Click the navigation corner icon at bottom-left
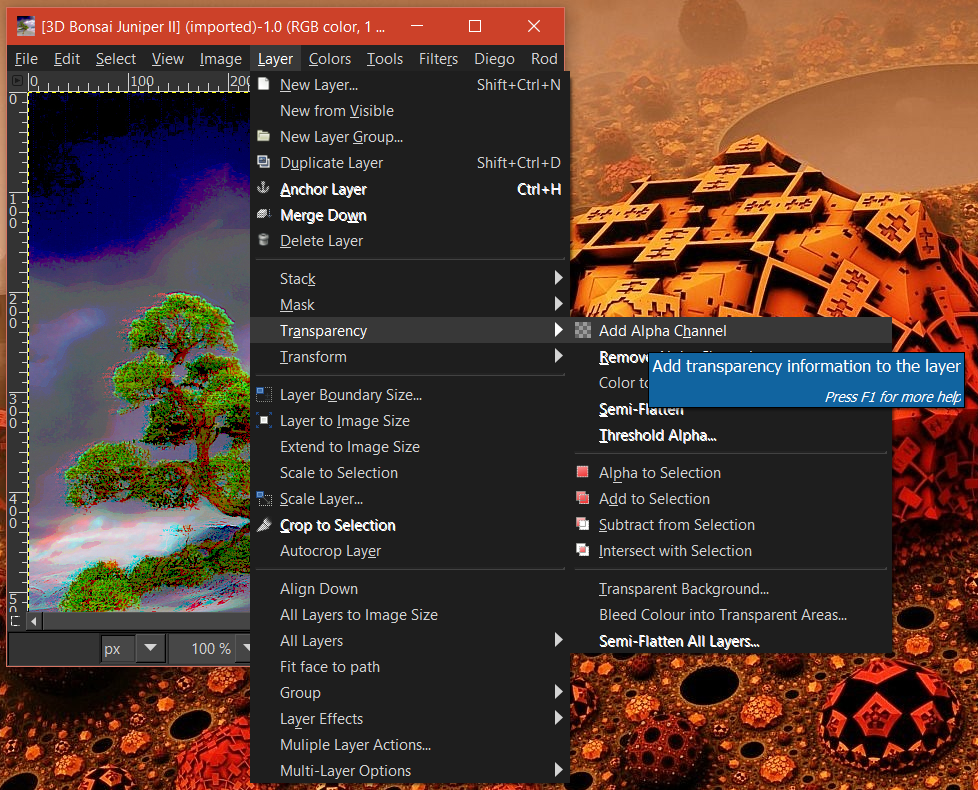The image size is (978, 790). coord(17,621)
